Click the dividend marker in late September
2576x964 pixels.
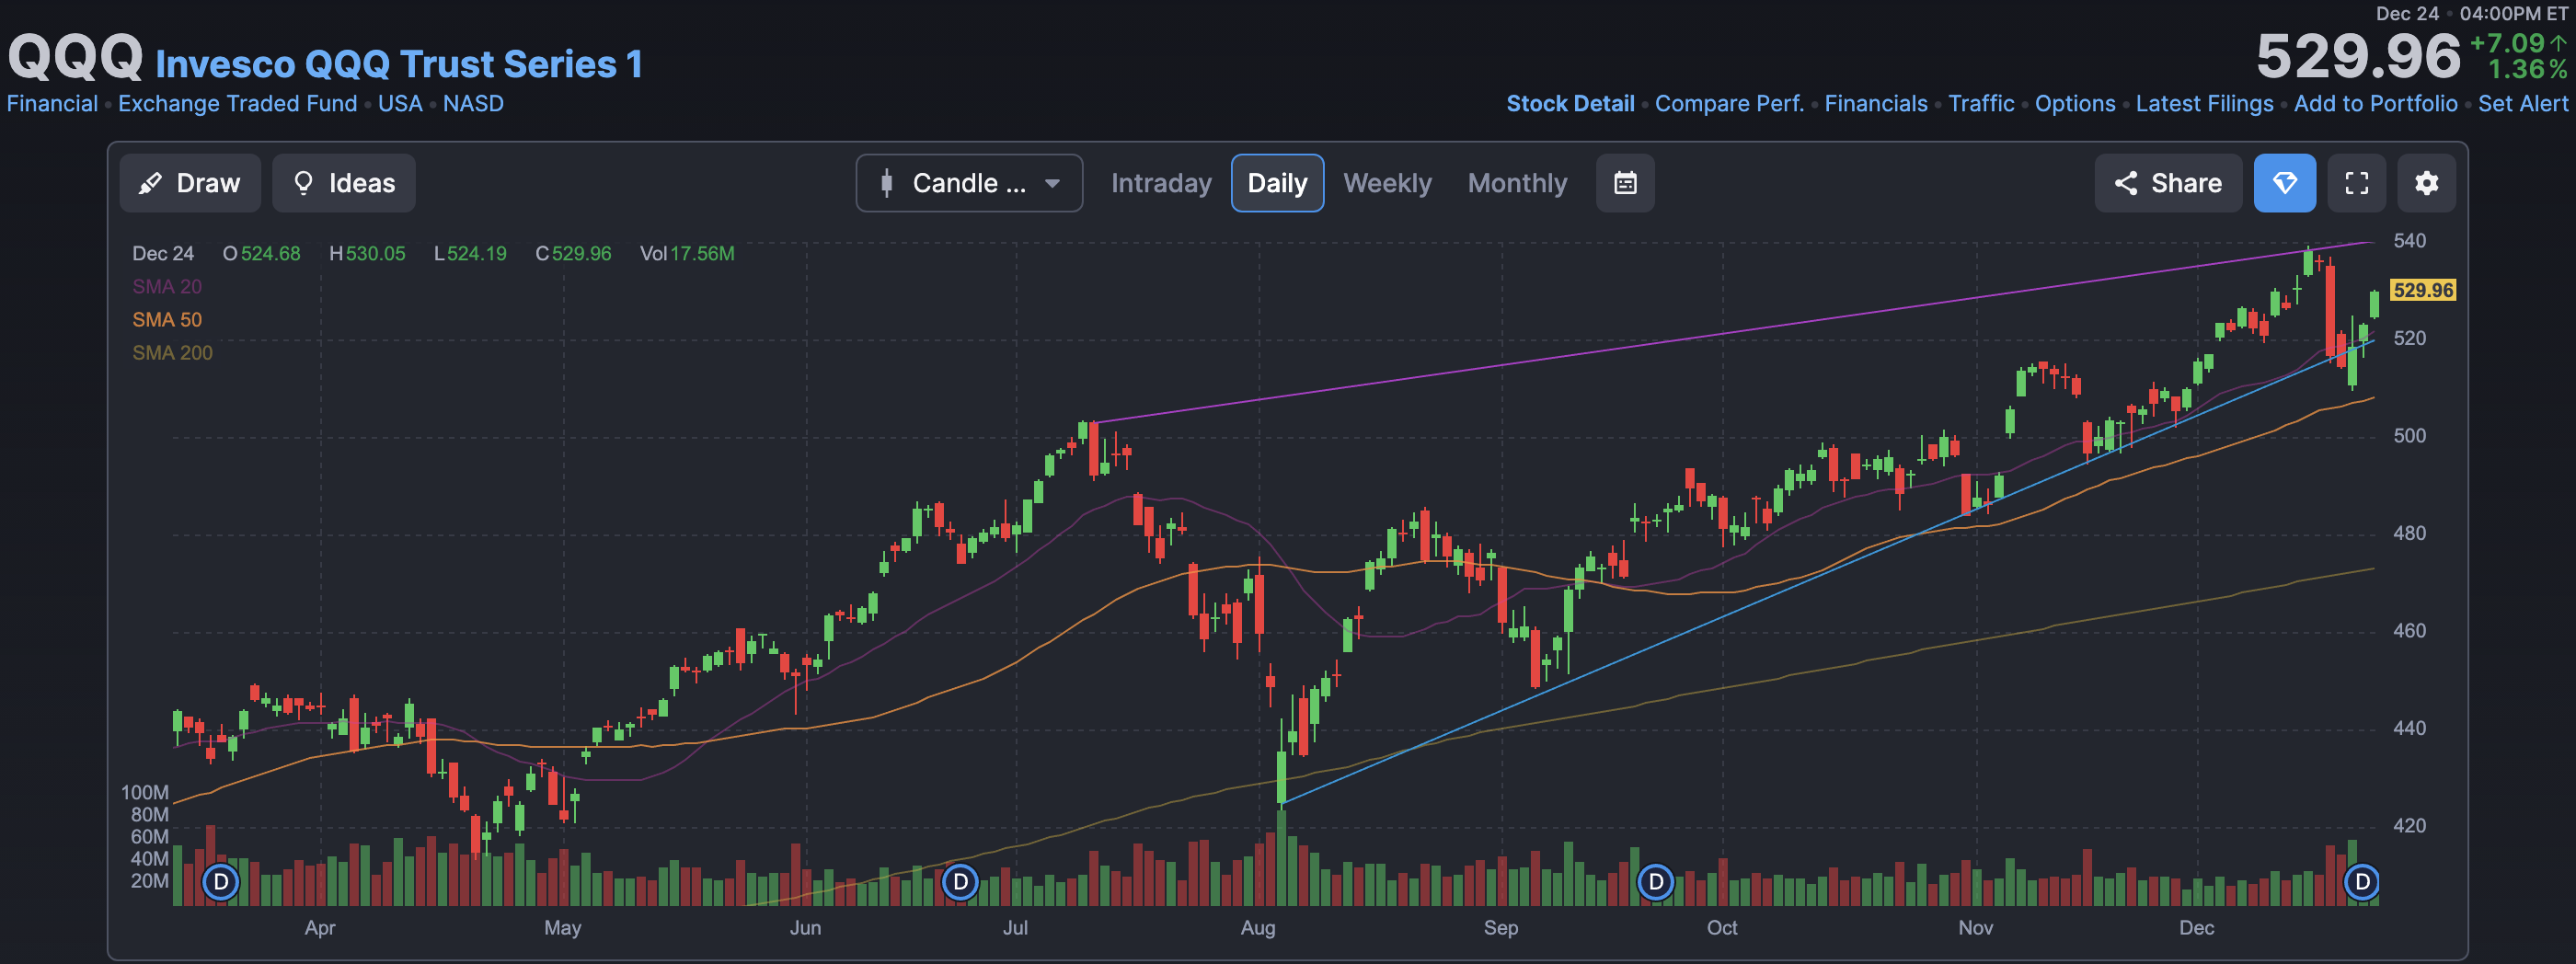point(1655,882)
